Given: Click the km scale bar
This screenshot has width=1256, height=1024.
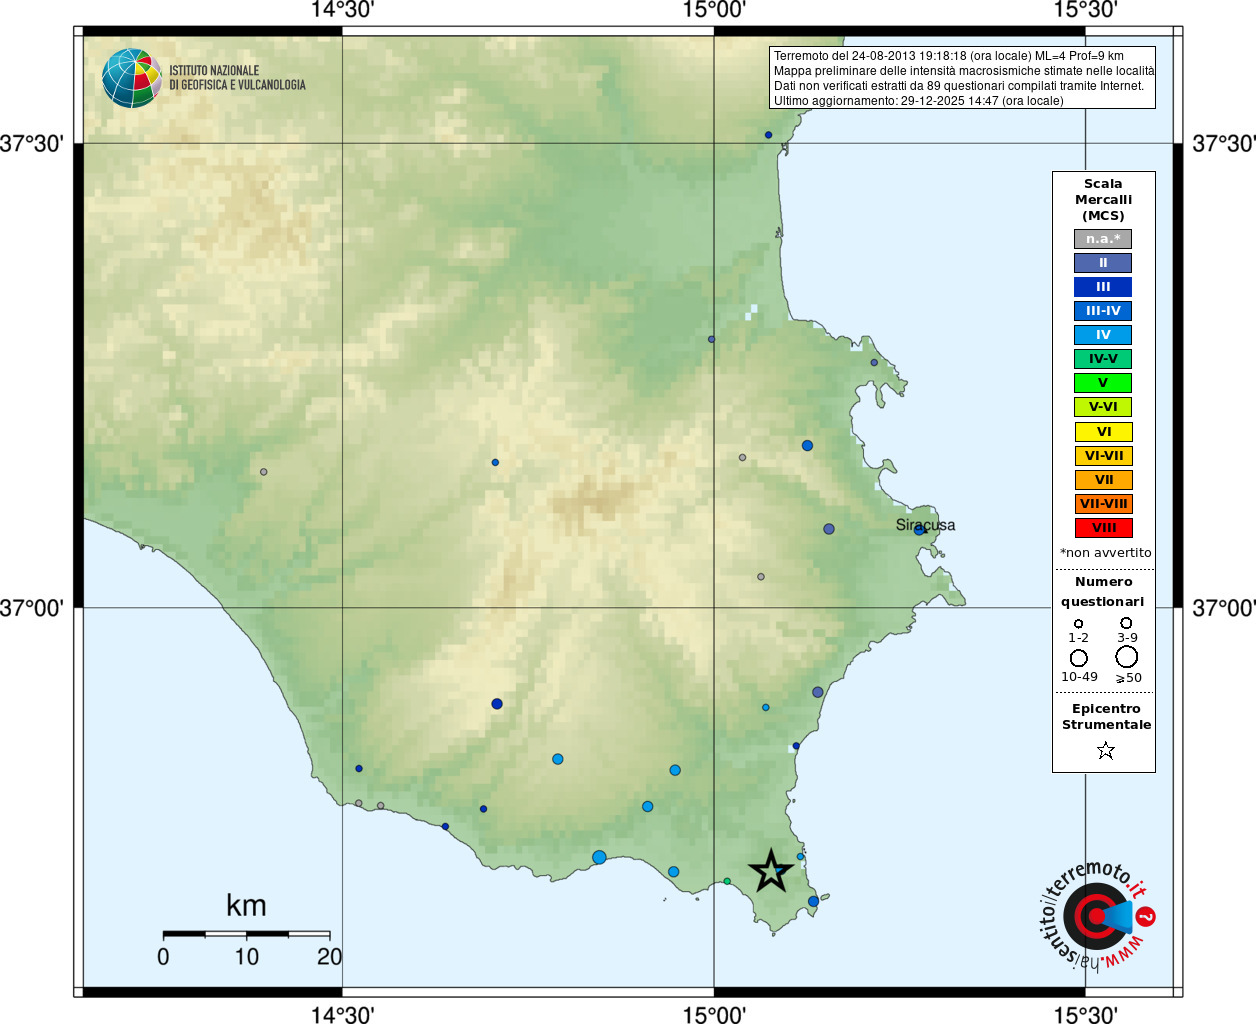Looking at the screenshot, I should coord(246,934).
